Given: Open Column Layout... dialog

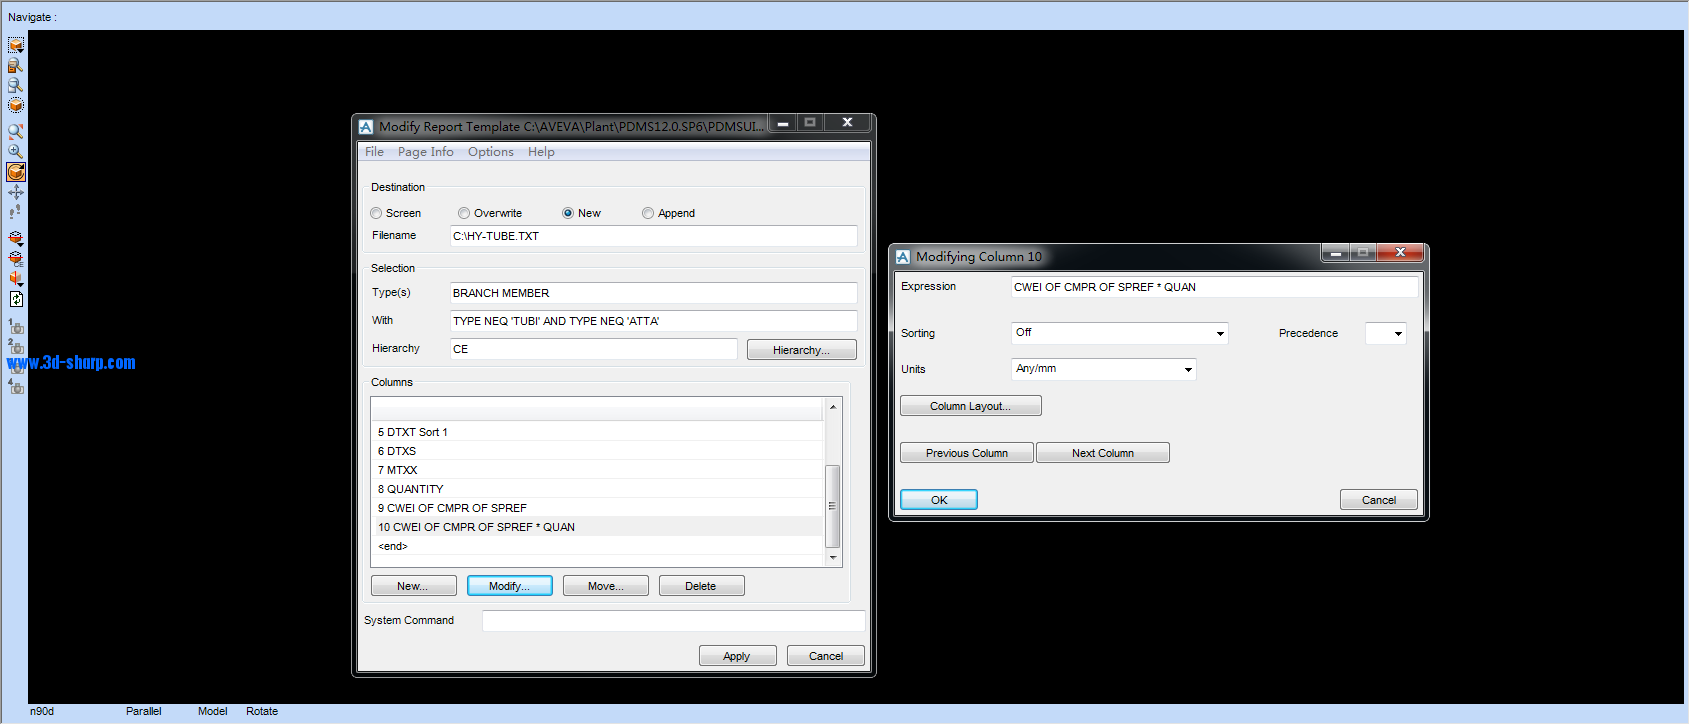Looking at the screenshot, I should [971, 406].
